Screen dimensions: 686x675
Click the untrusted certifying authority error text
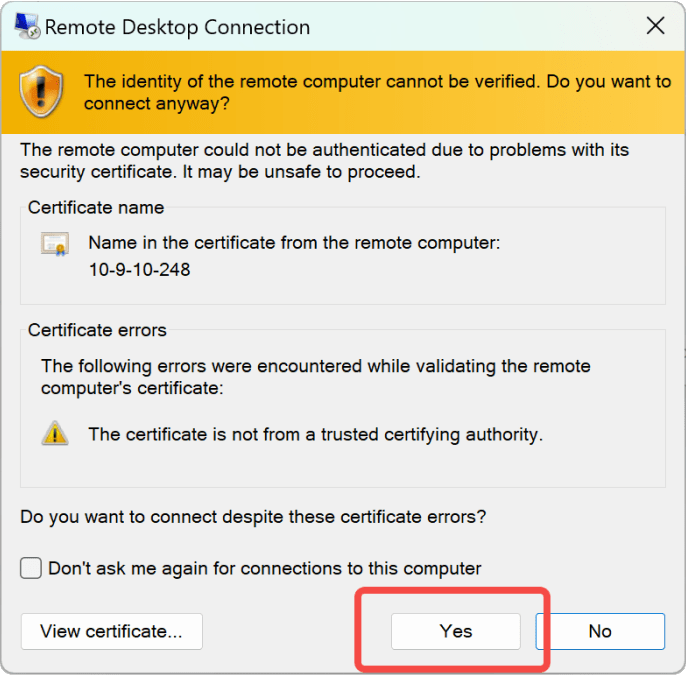[315, 434]
